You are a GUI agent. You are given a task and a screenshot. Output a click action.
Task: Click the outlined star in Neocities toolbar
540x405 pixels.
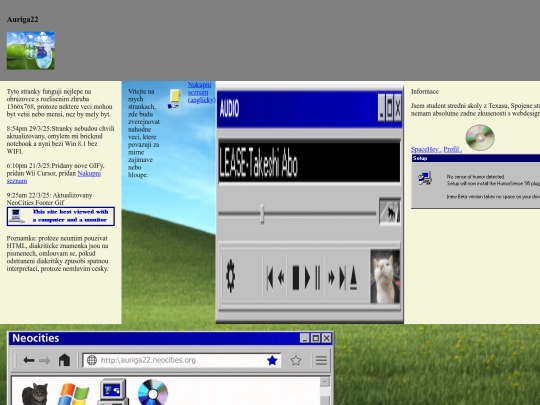(x=296, y=360)
